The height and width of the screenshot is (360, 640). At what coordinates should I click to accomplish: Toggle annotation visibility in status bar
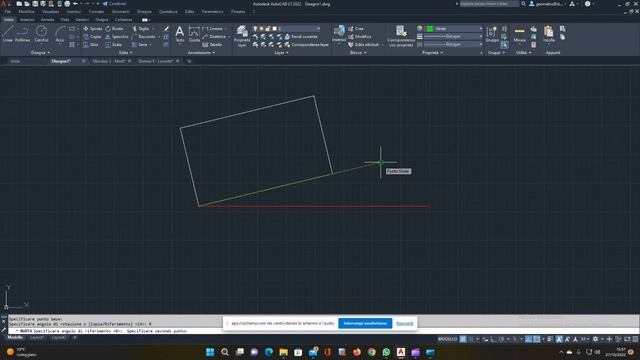pyautogui.click(x=559, y=339)
